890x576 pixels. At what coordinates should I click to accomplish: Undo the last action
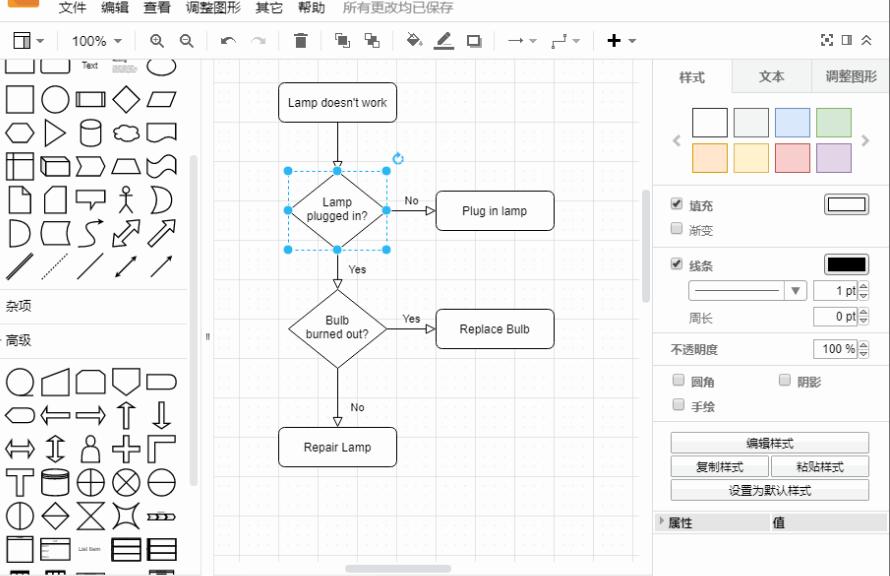tap(228, 41)
